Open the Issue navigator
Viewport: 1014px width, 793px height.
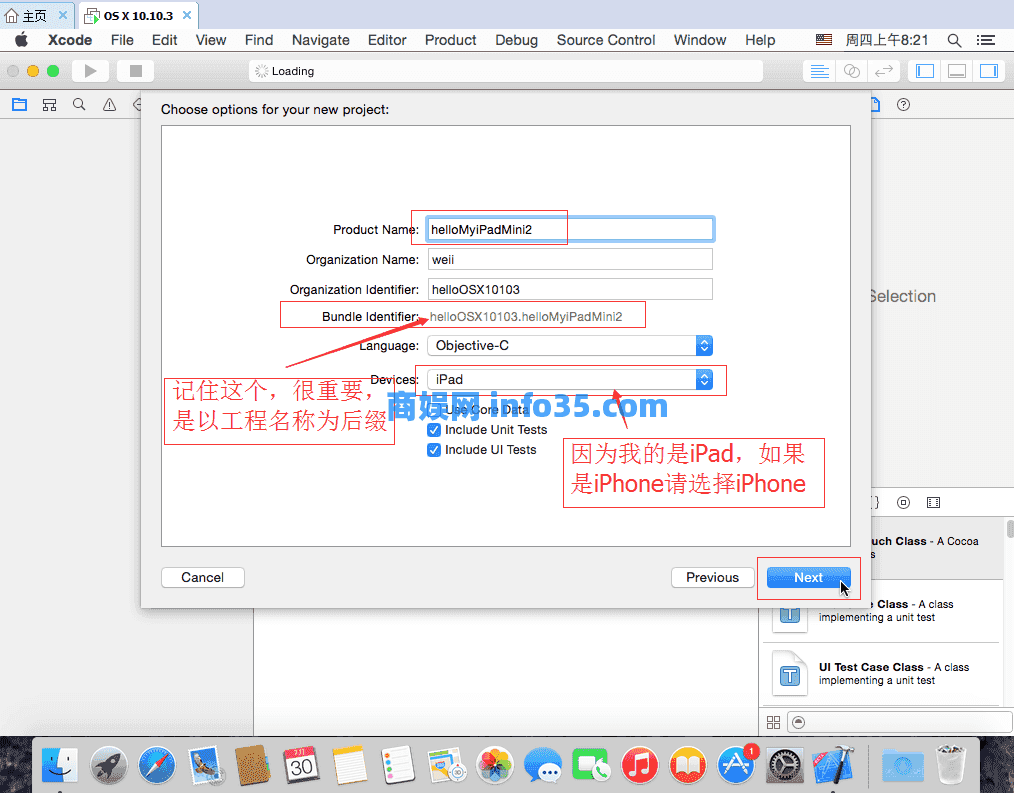click(x=109, y=104)
